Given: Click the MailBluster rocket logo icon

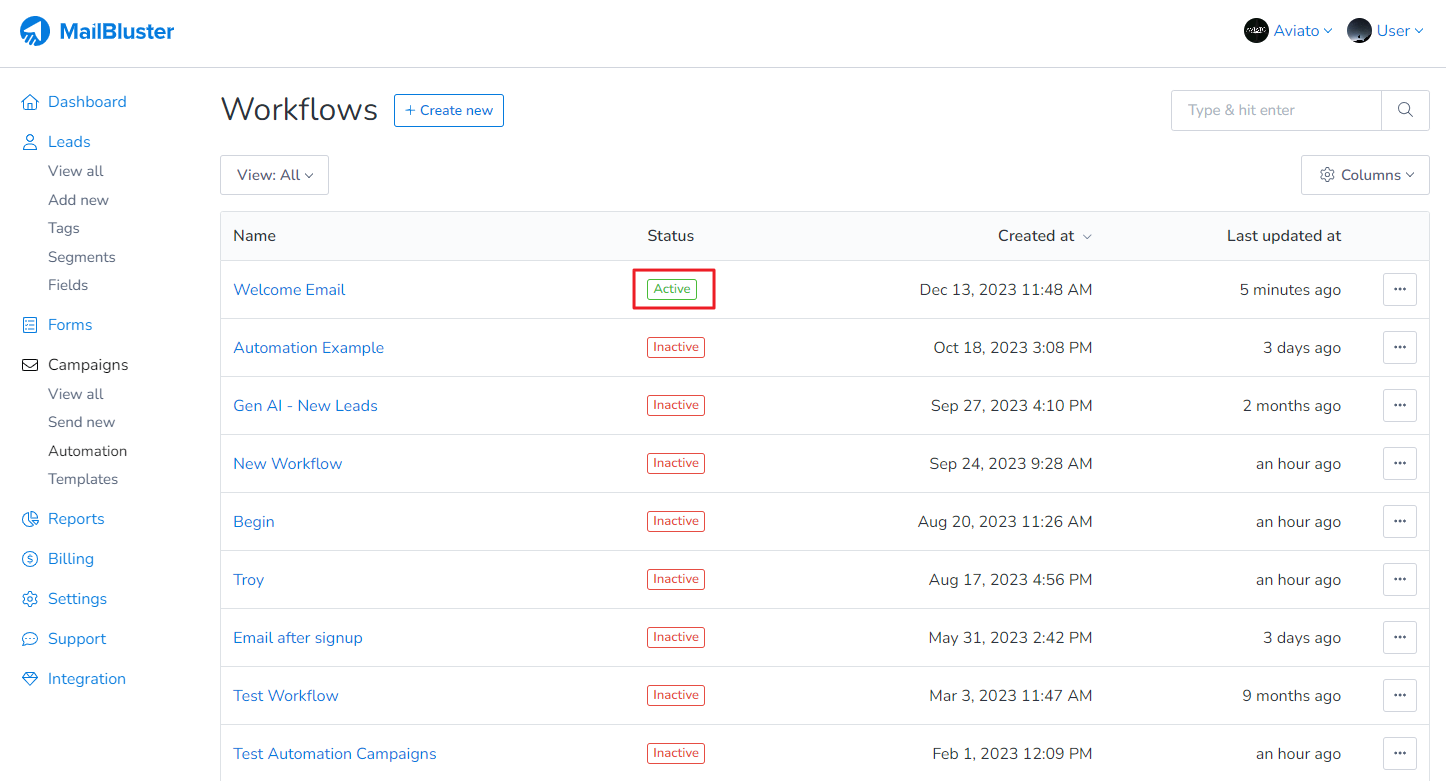Looking at the screenshot, I should [x=35, y=31].
